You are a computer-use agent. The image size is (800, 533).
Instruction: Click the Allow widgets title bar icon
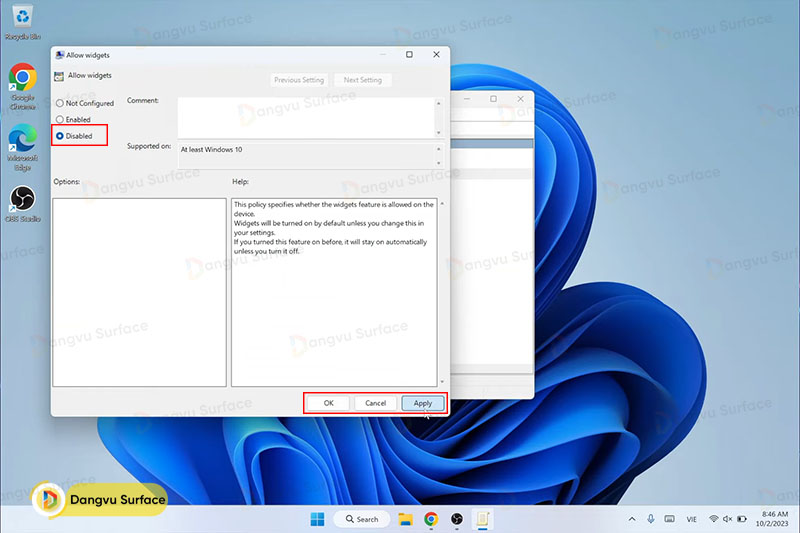(60, 55)
